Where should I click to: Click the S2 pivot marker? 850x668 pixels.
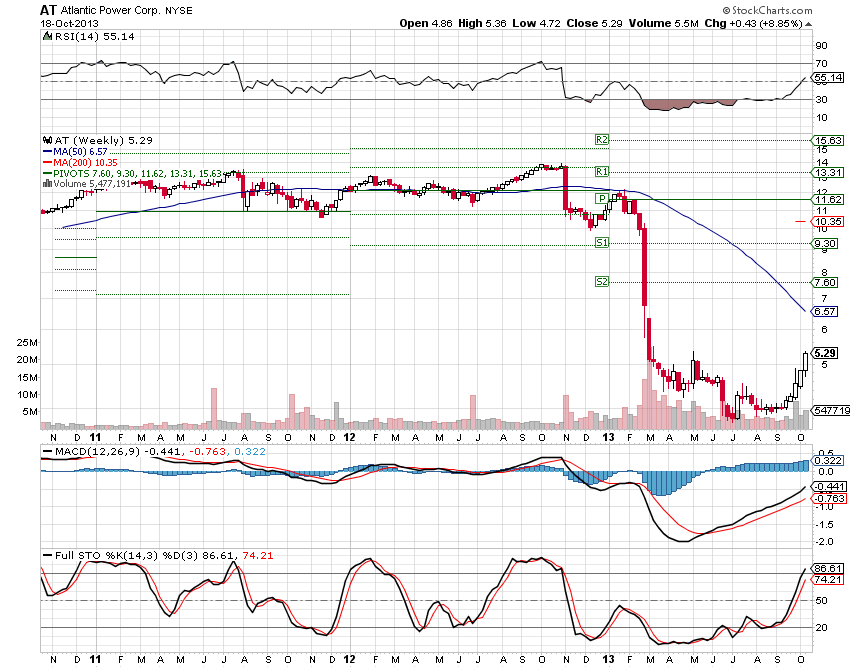(602, 282)
